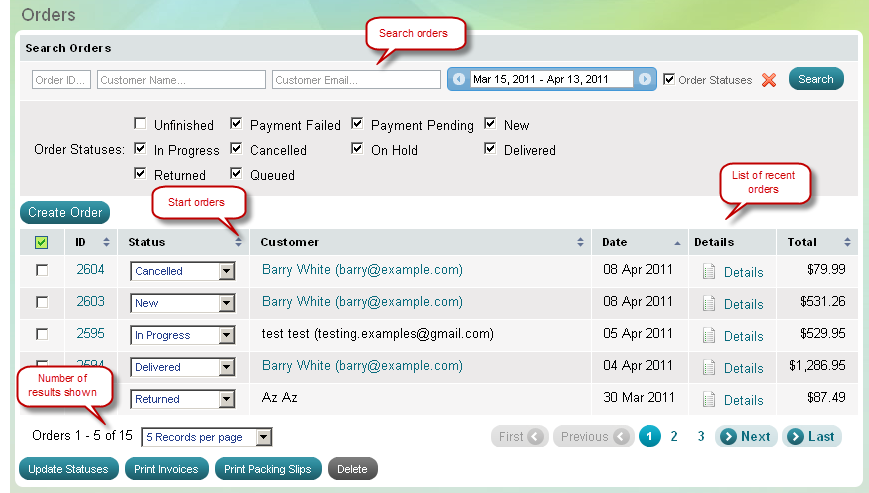Click the red X clear search icon

click(769, 80)
